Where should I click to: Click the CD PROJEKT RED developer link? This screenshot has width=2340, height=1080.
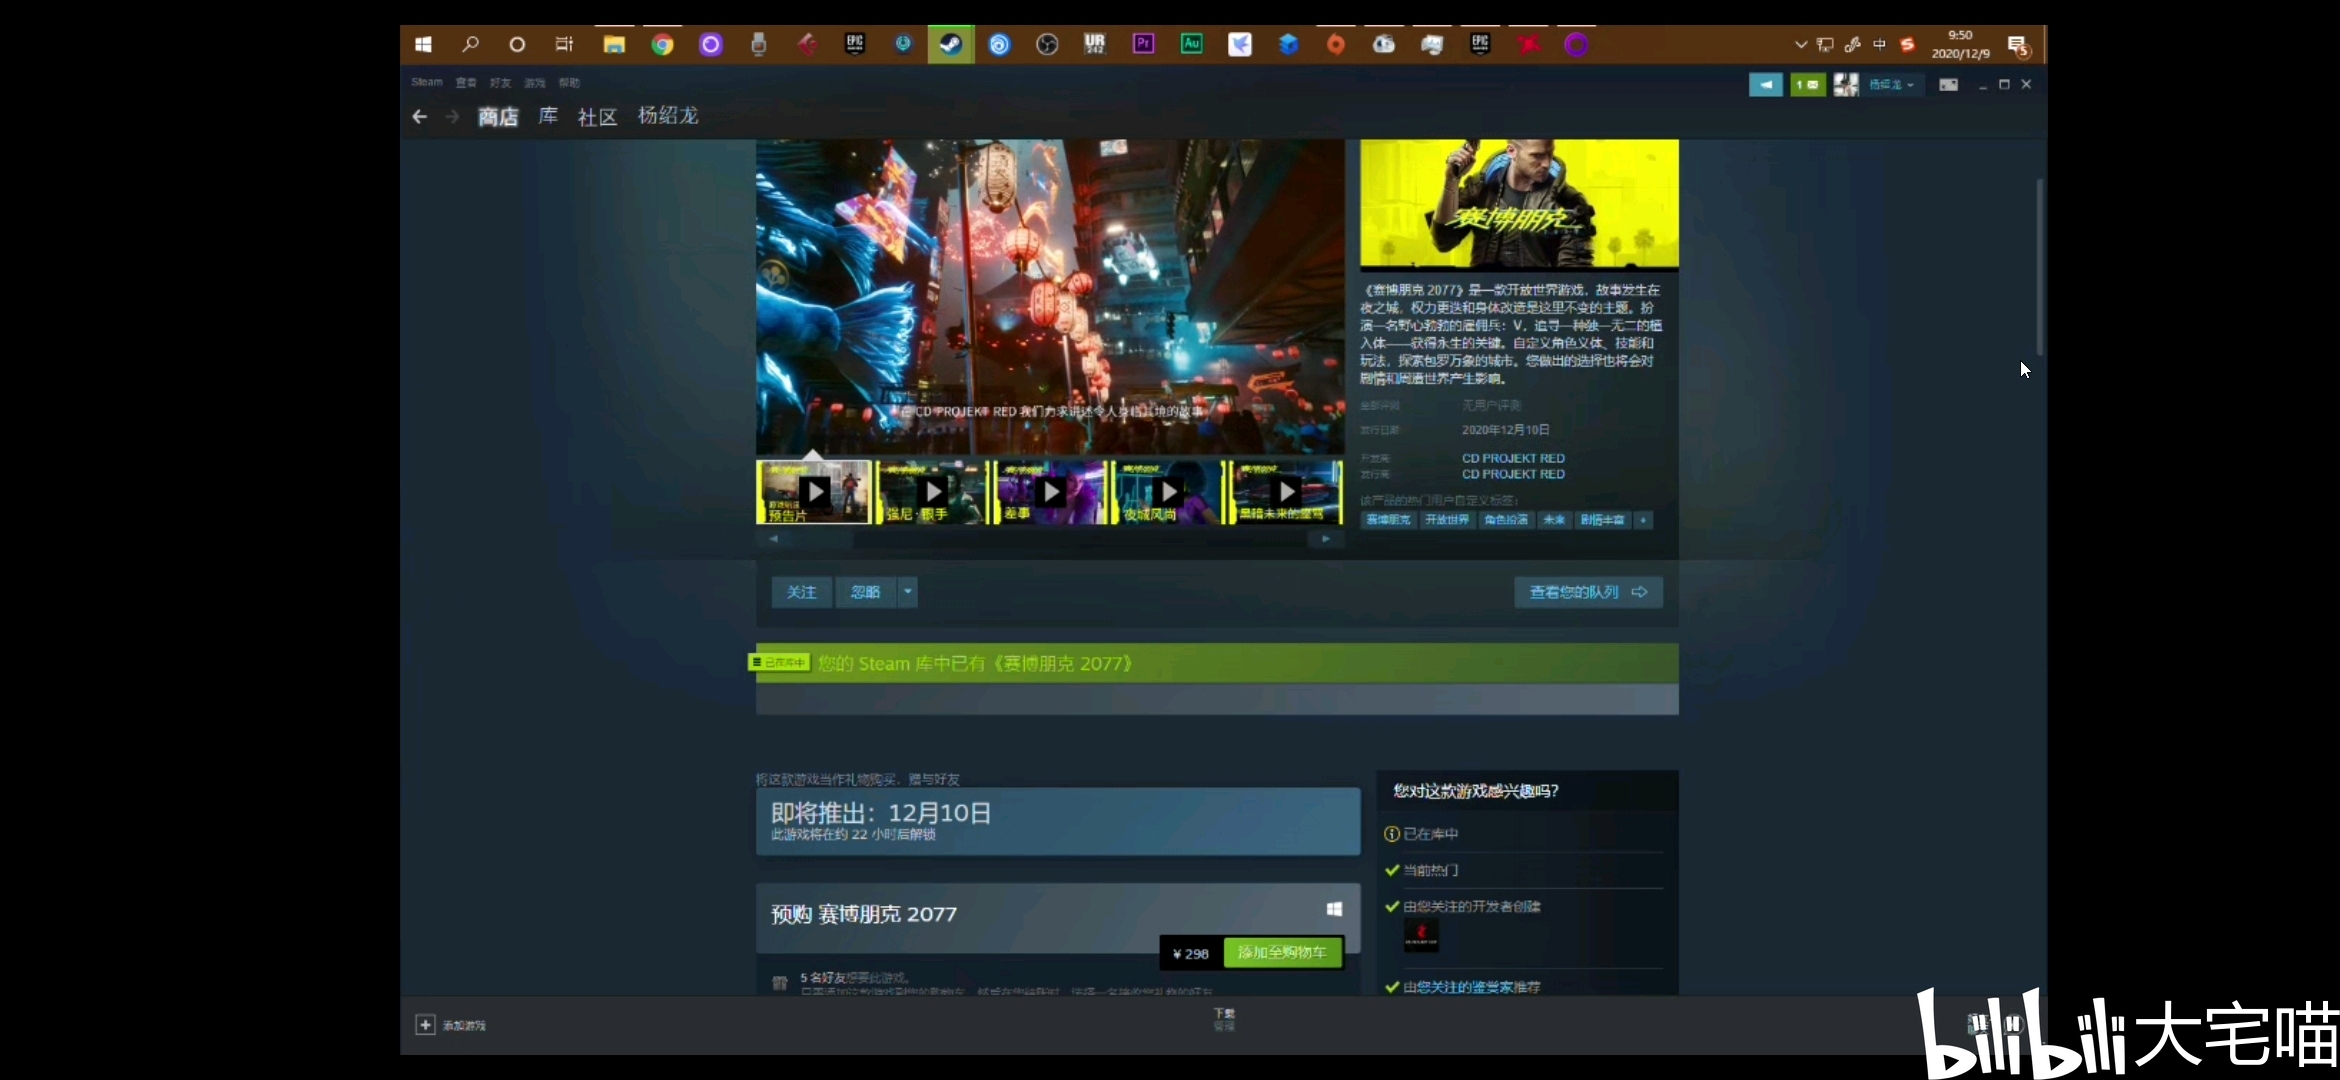1513,458
